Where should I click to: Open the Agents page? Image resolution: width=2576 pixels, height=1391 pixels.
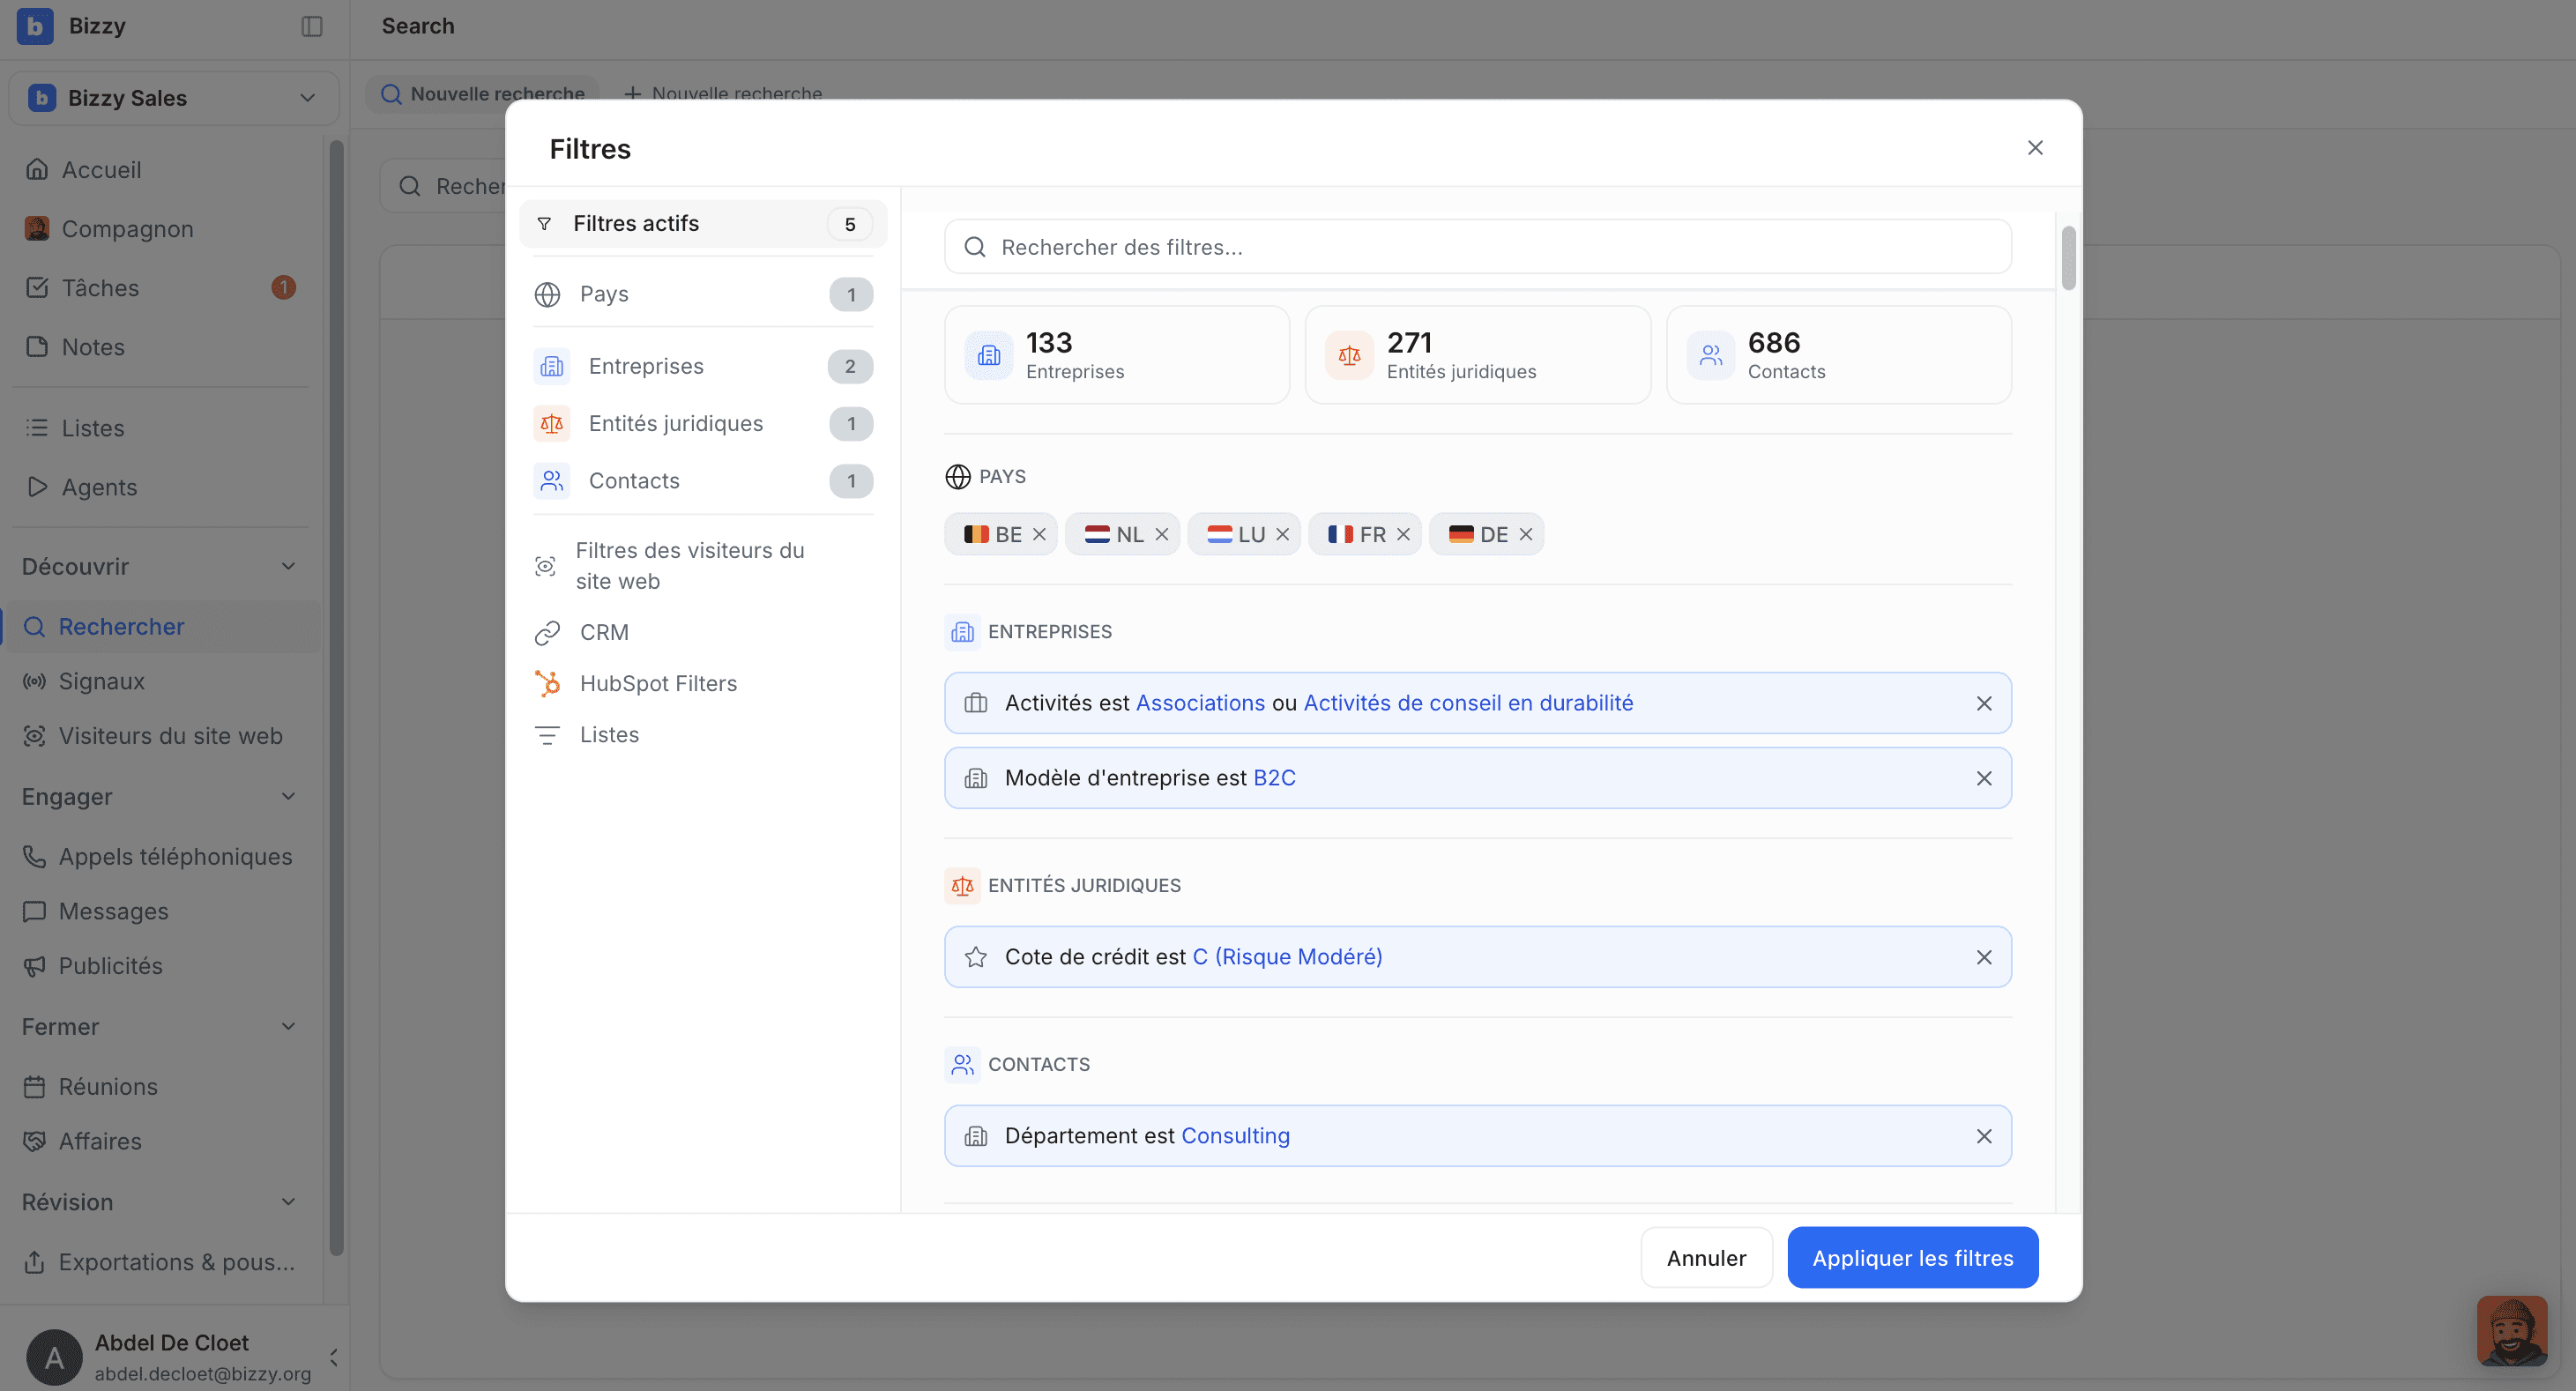pos(81,487)
